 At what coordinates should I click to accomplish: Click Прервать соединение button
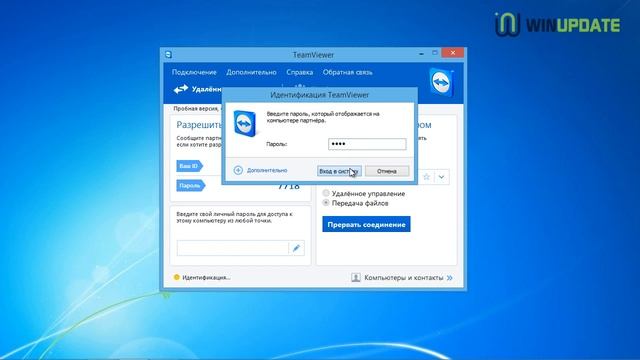coord(366,224)
